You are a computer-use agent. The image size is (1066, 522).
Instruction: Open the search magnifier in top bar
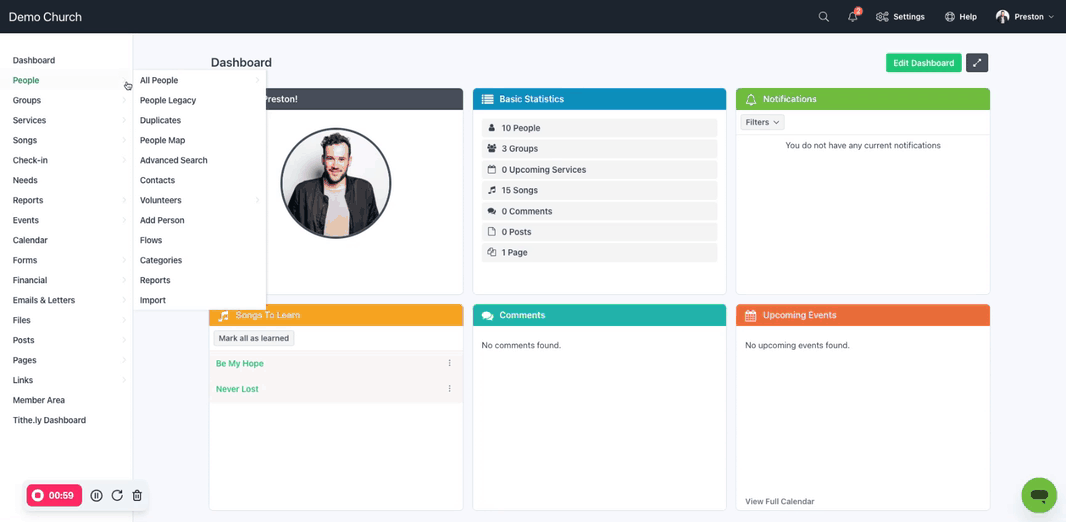click(823, 17)
